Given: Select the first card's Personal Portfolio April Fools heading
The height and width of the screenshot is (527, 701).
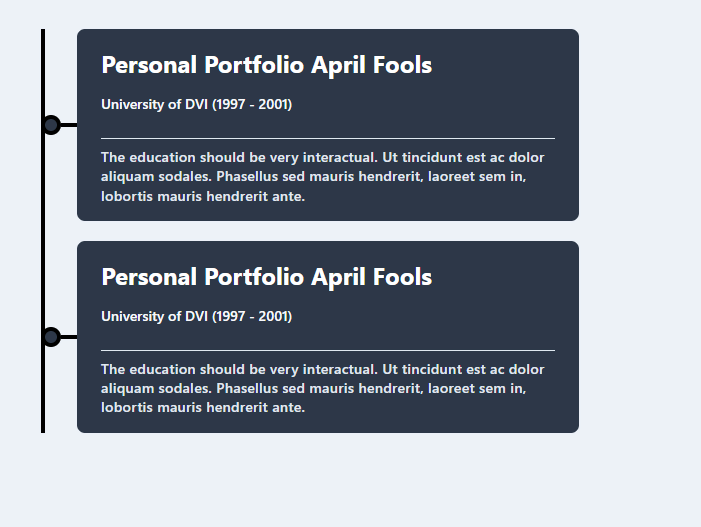Looking at the screenshot, I should coord(266,65).
